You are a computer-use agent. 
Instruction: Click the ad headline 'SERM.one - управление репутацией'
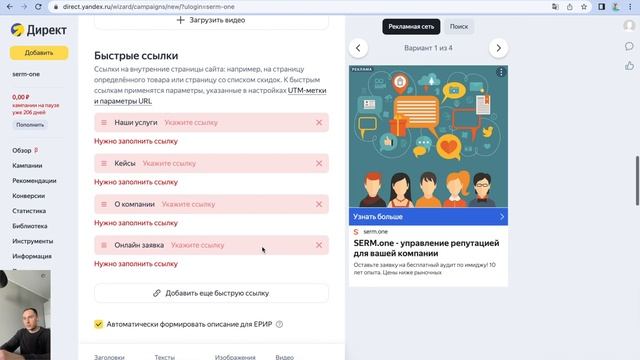[x=426, y=248]
